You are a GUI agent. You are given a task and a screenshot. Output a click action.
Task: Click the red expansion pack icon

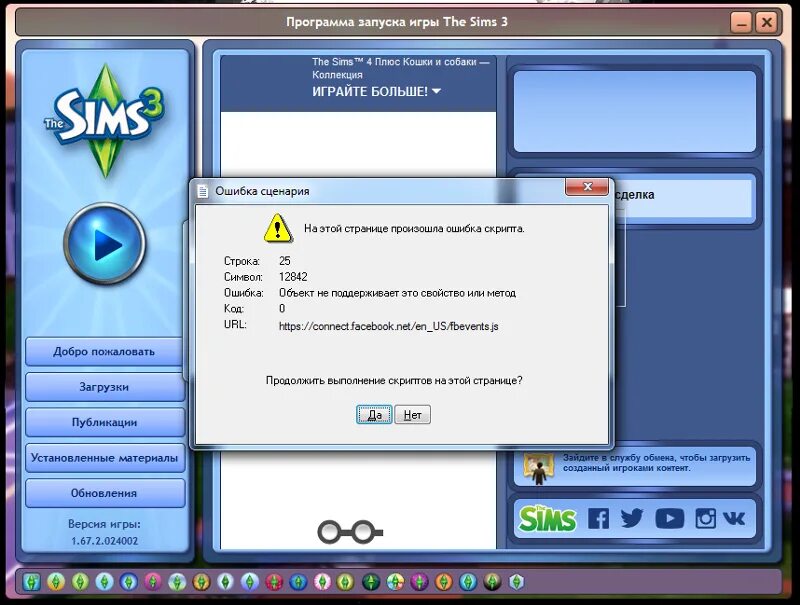pos(274,582)
